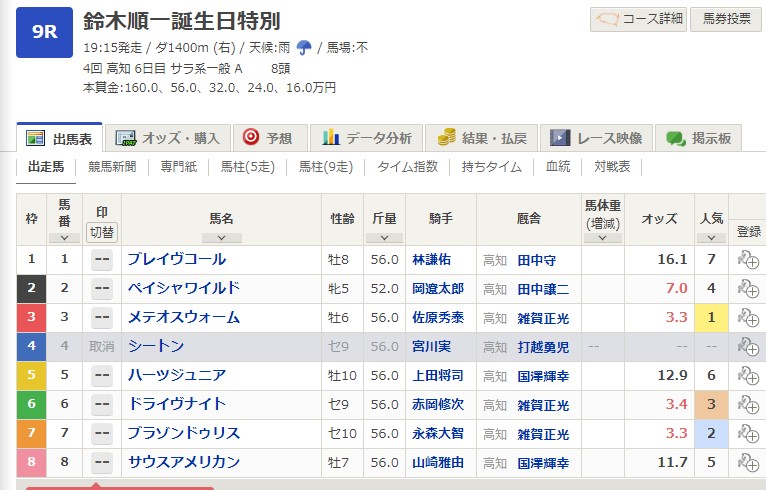Open jockey 山崎雅由 link

click(x=438, y=463)
